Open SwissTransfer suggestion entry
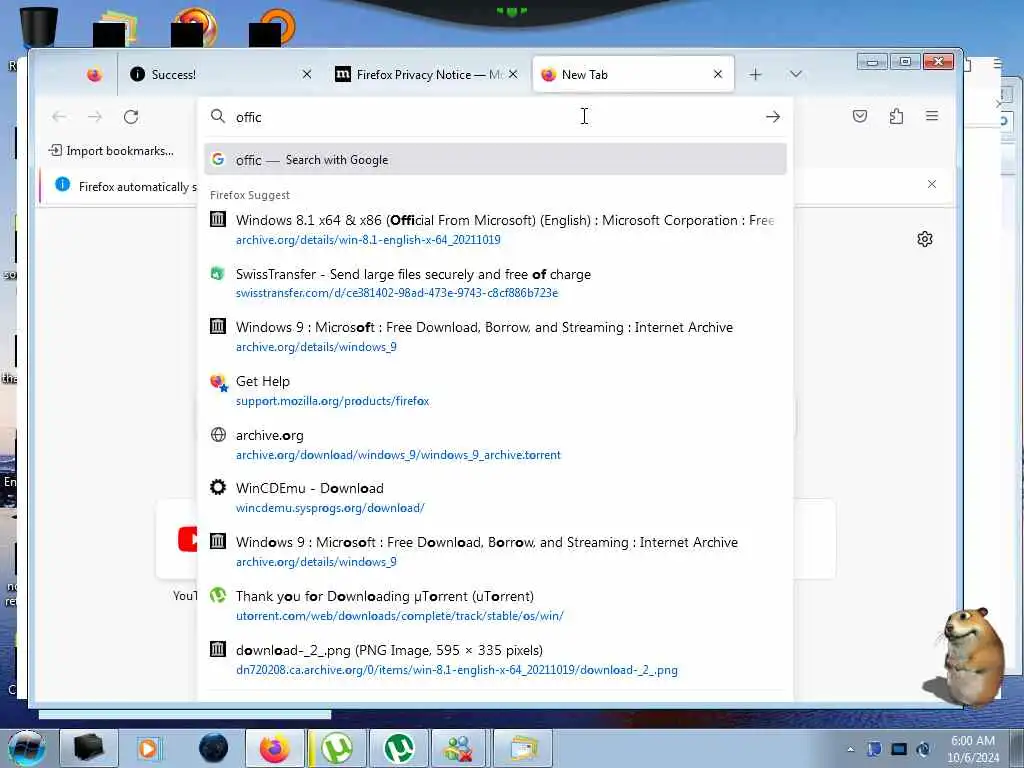The width and height of the screenshot is (1024, 768). 495,283
